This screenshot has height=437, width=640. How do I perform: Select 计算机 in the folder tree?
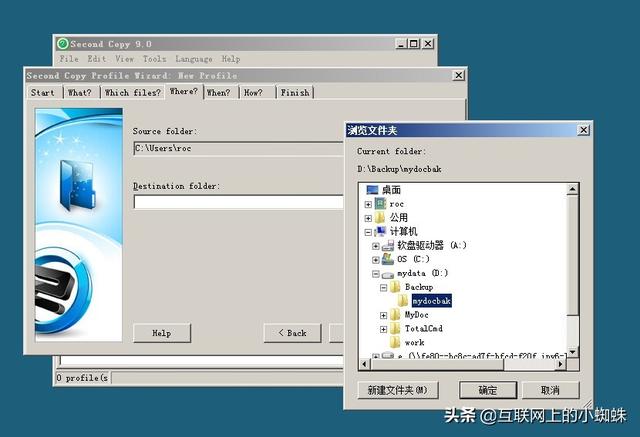coord(403,231)
